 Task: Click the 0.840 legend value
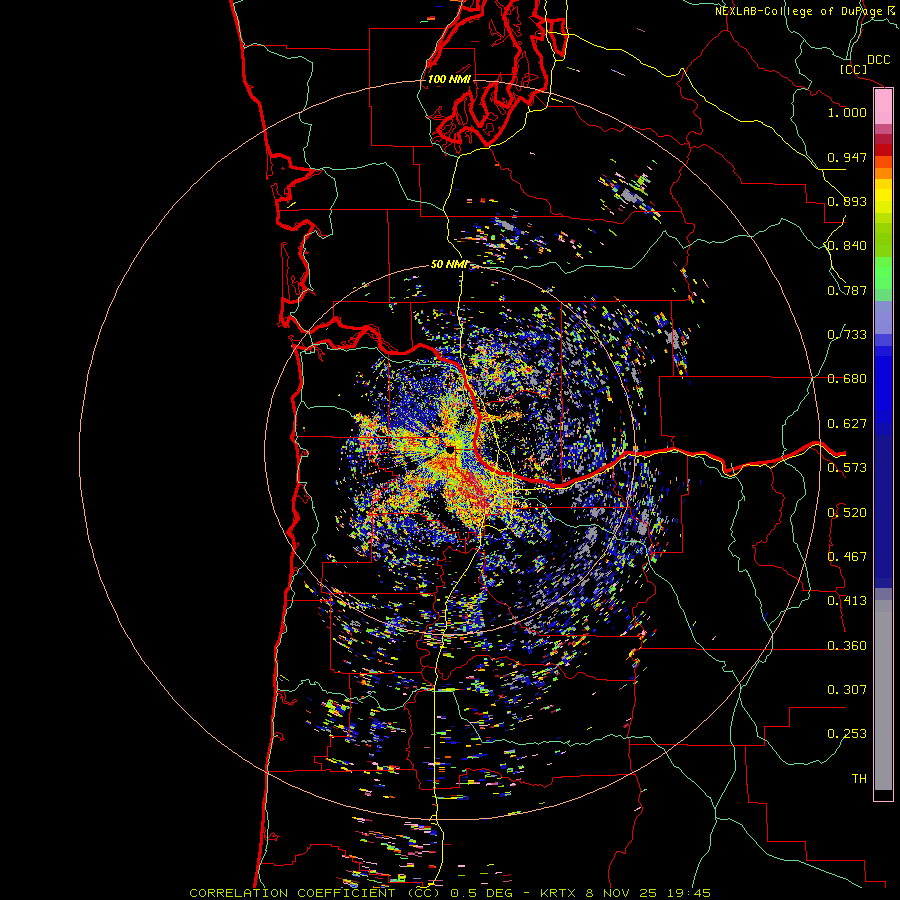pyautogui.click(x=847, y=246)
